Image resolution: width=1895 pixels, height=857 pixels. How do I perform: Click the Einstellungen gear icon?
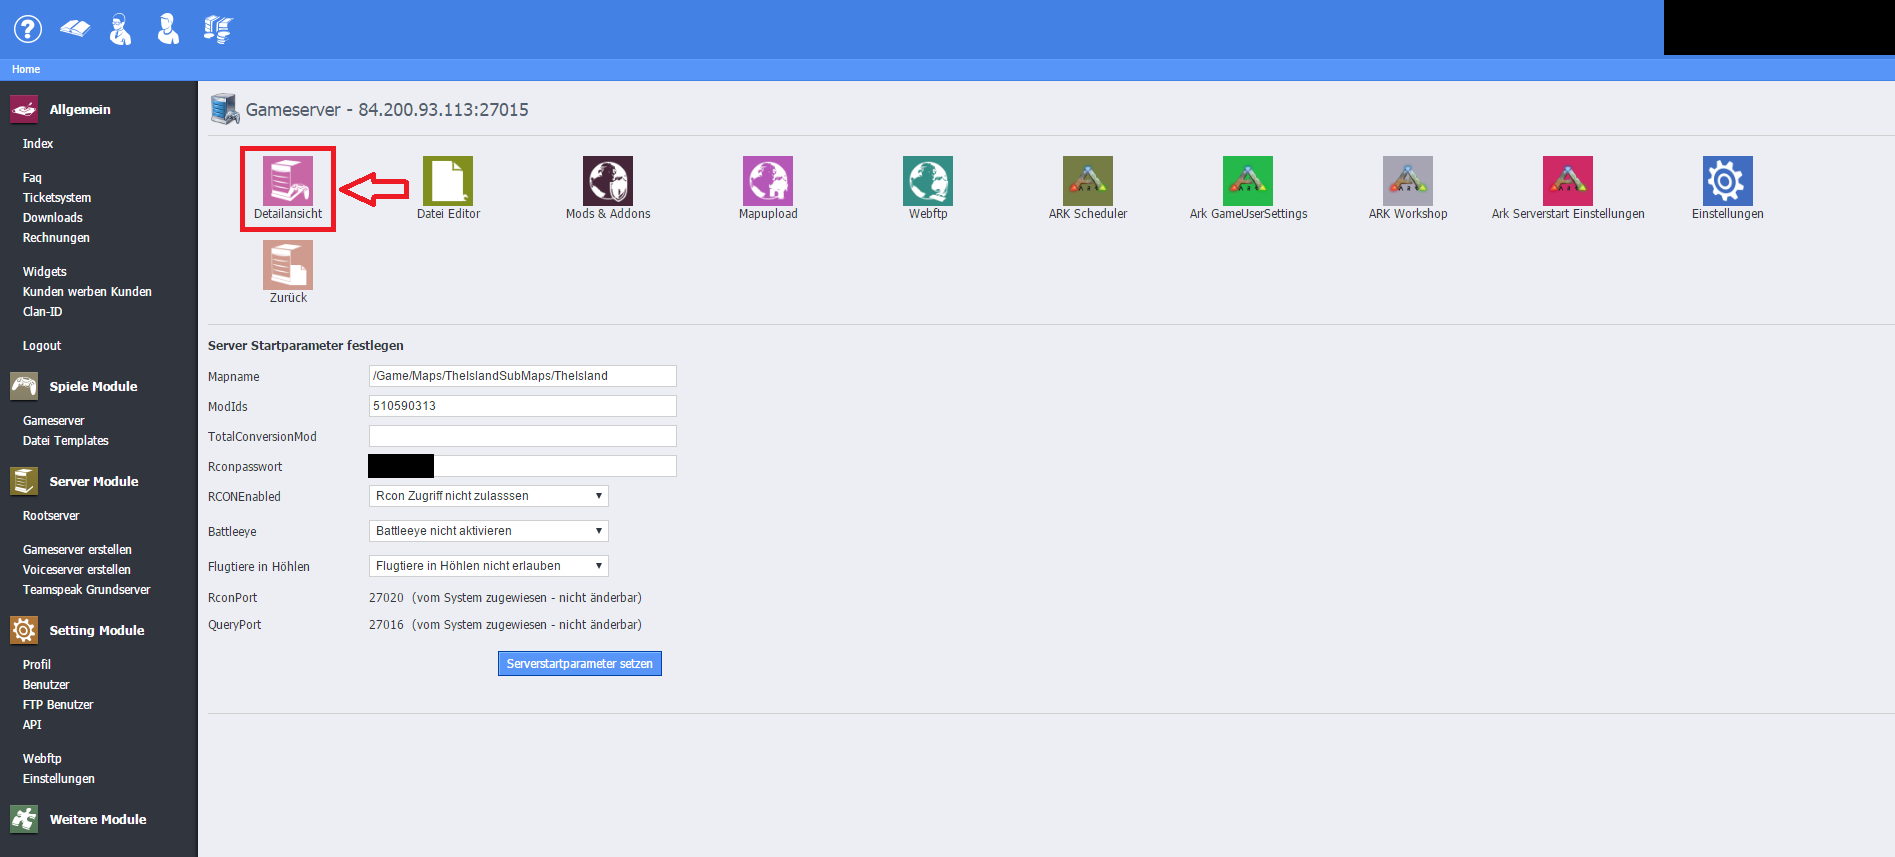point(1728,182)
